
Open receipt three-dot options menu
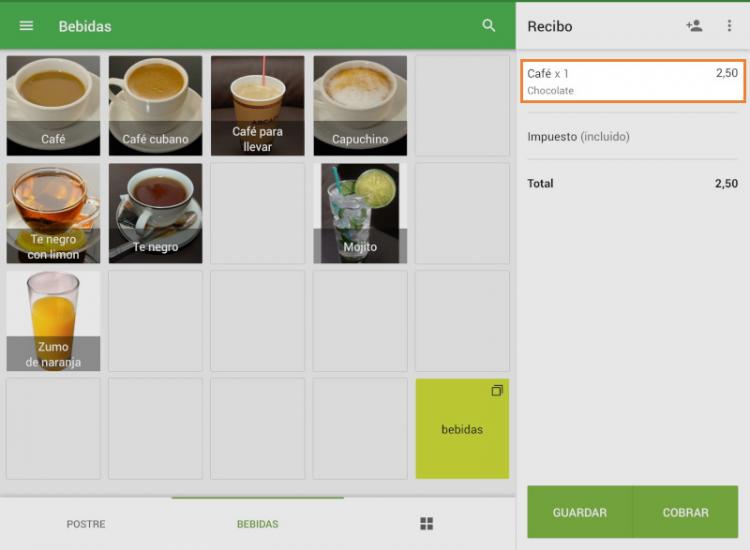click(x=729, y=26)
